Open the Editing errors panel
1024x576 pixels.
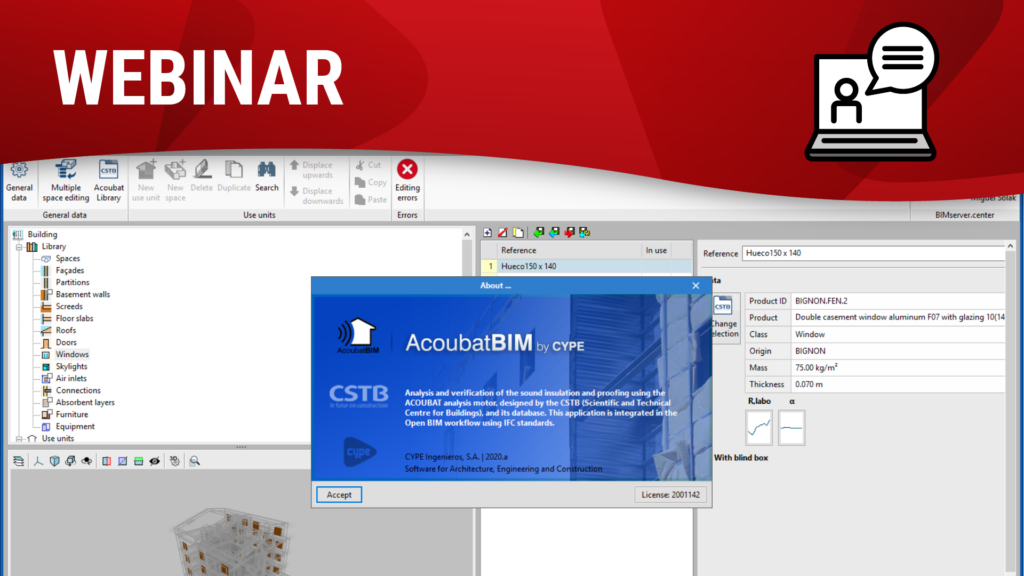(x=407, y=179)
